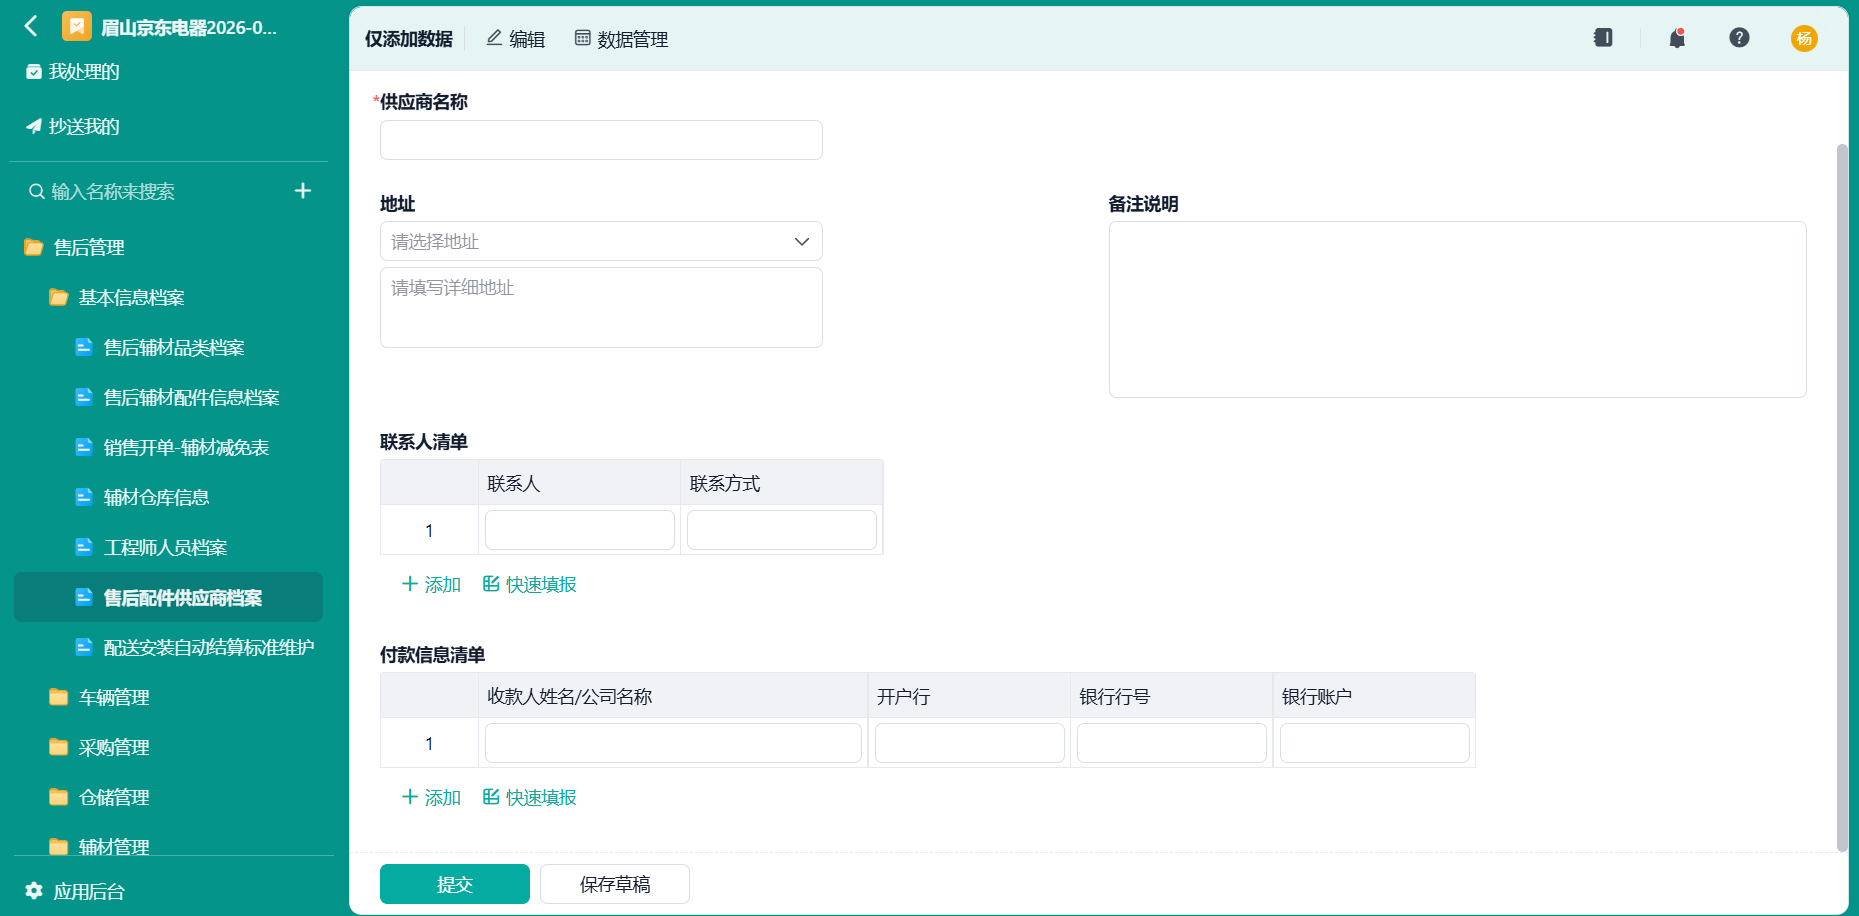Click the plus icon beside sidebar search
This screenshot has width=1859, height=916.
(x=303, y=191)
